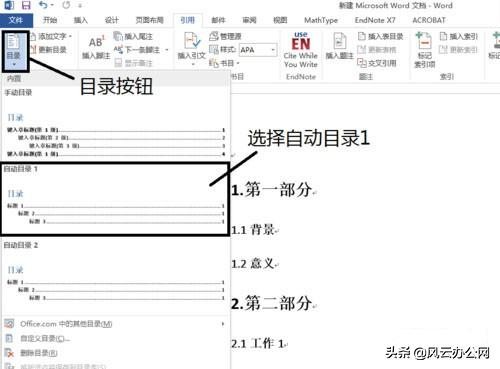Screen dimensions: 500x369
Task: Open the 添加文字 (Add Text) dropdown
Action: (x=51, y=36)
